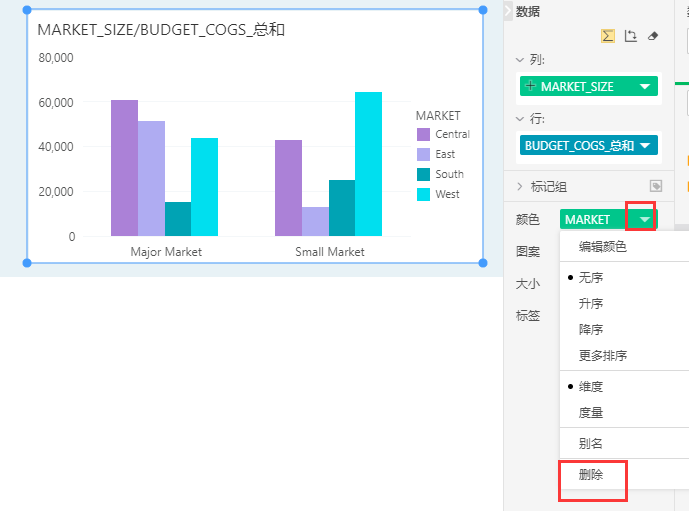Choose 升序 from the menu
The width and height of the screenshot is (689, 511).
[591, 303]
